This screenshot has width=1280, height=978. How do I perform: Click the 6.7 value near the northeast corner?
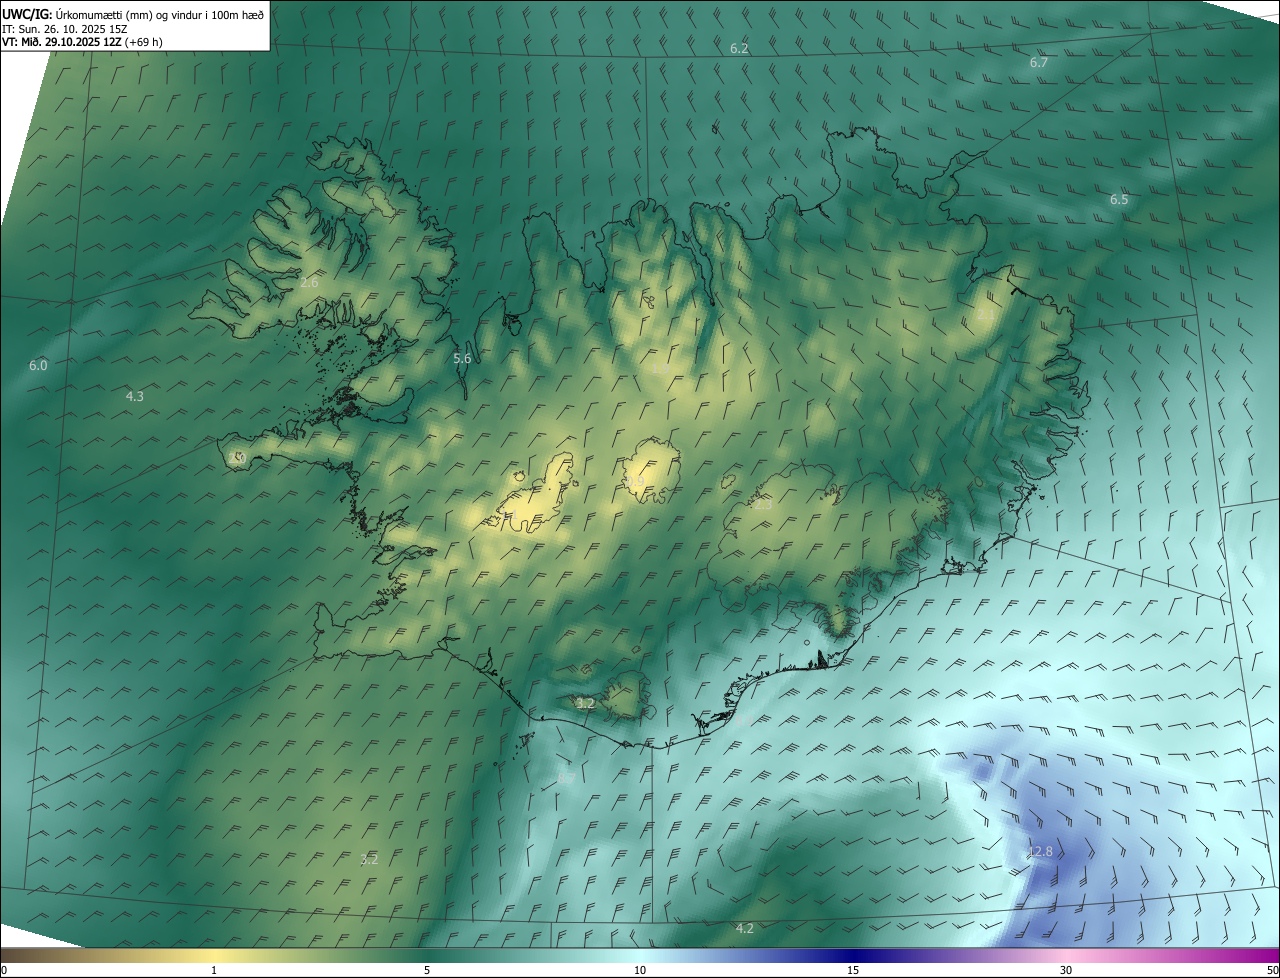[x=1039, y=62]
